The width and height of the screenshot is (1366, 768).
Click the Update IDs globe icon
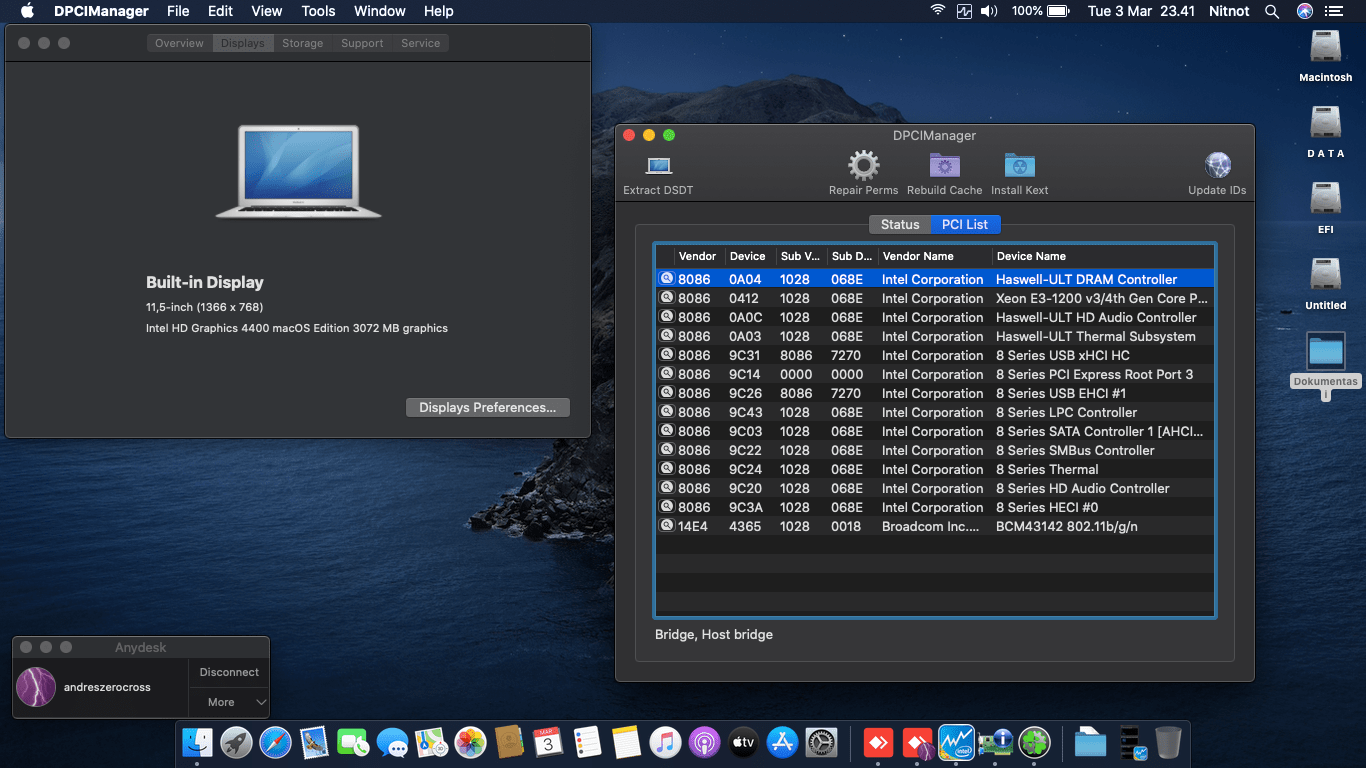(x=1217, y=165)
